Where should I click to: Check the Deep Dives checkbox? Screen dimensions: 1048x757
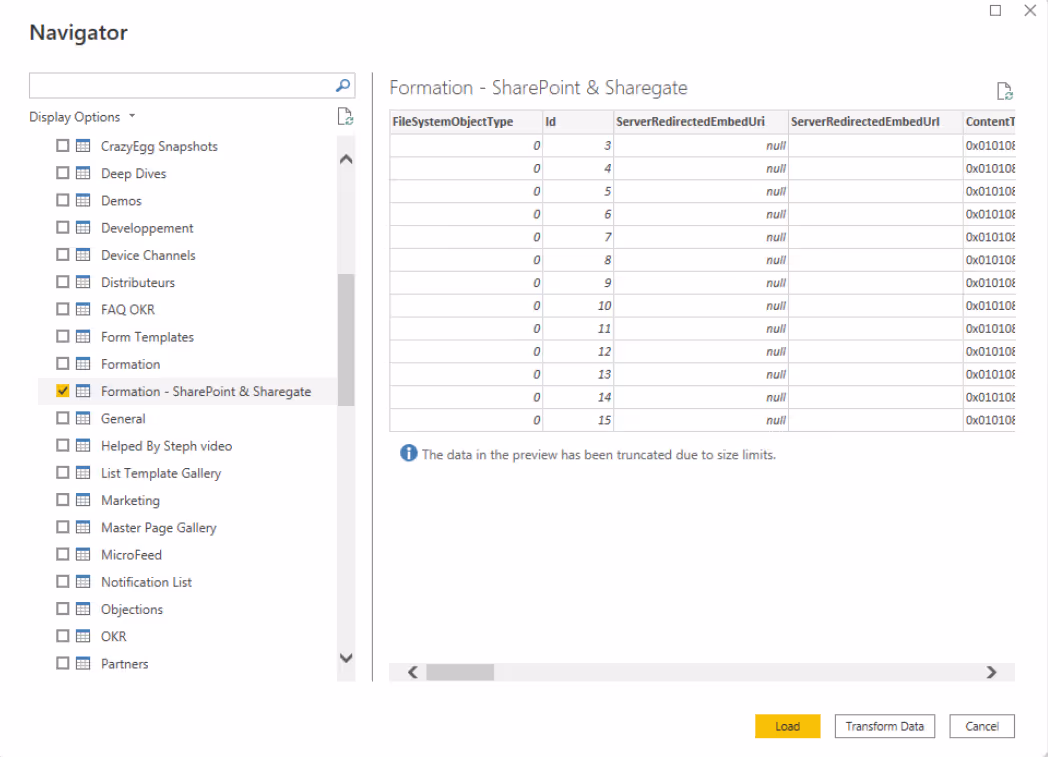(x=63, y=173)
